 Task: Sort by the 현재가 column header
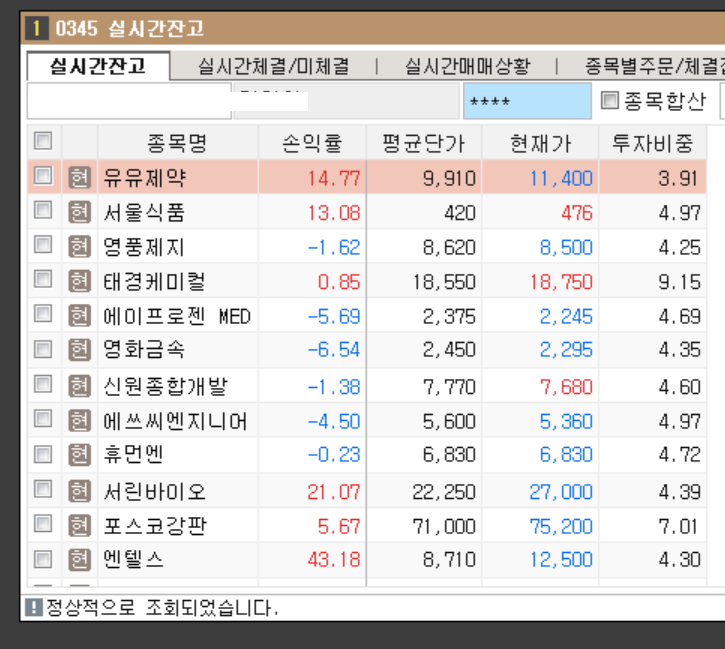click(x=541, y=142)
